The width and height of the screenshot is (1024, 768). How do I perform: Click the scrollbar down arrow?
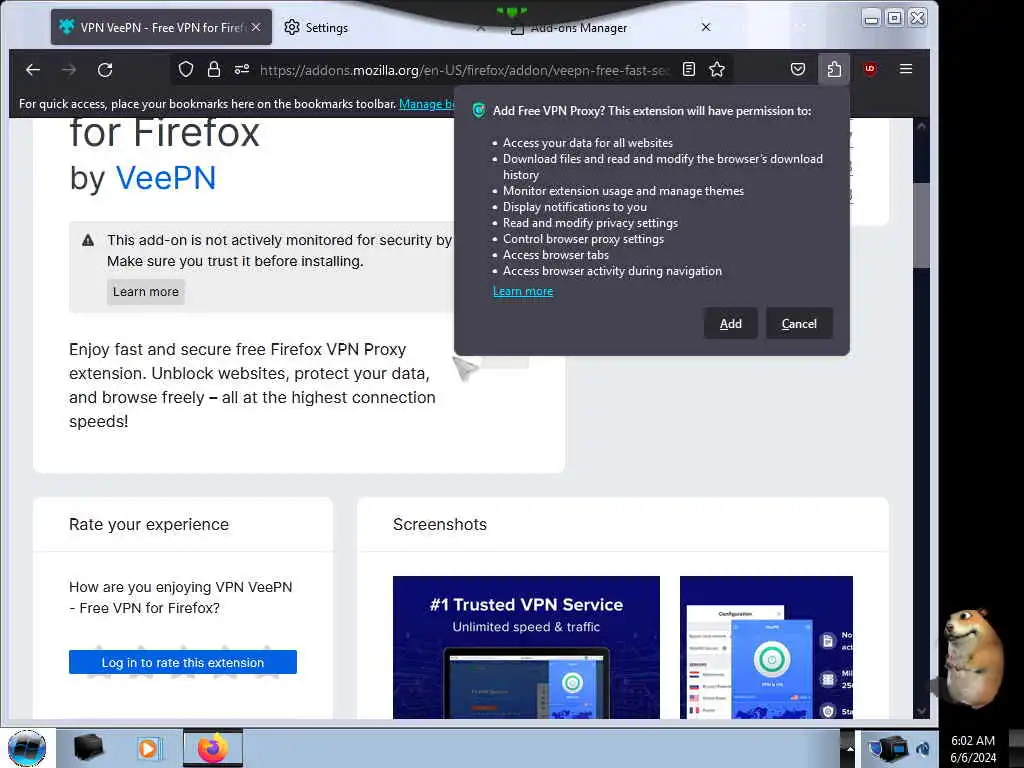coord(921,711)
